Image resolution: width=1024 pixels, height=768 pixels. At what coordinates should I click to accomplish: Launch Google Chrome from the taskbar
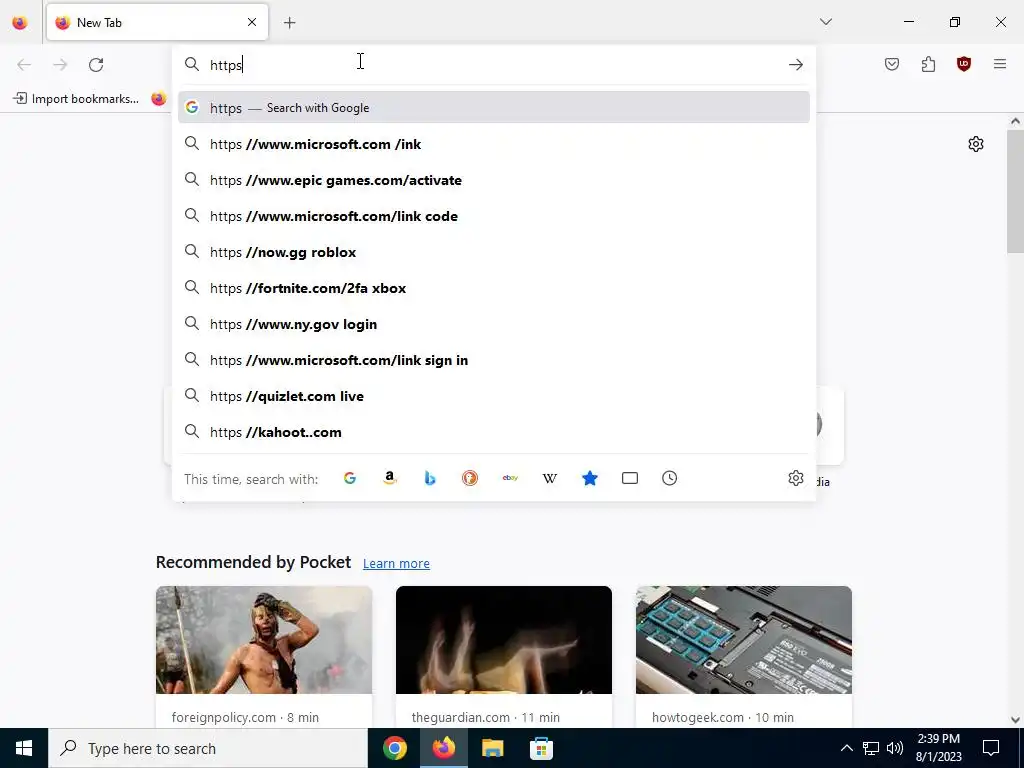click(x=394, y=748)
